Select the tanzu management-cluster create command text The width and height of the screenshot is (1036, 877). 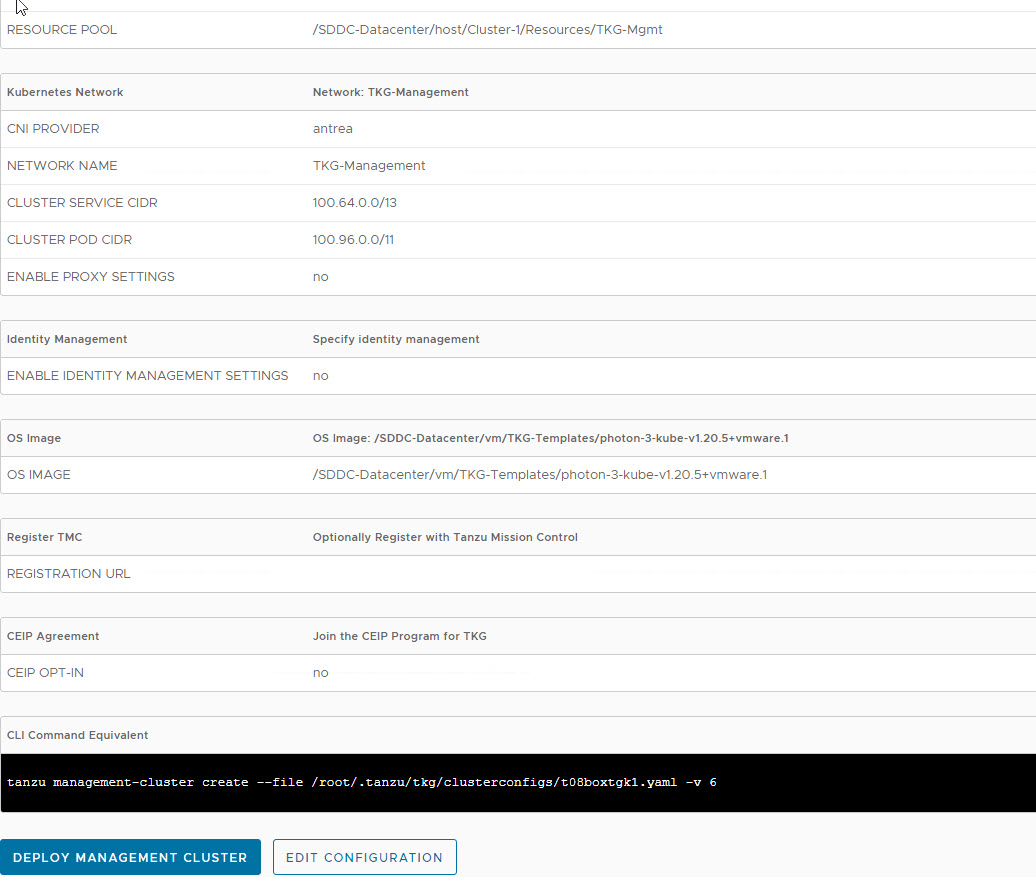pos(361,782)
